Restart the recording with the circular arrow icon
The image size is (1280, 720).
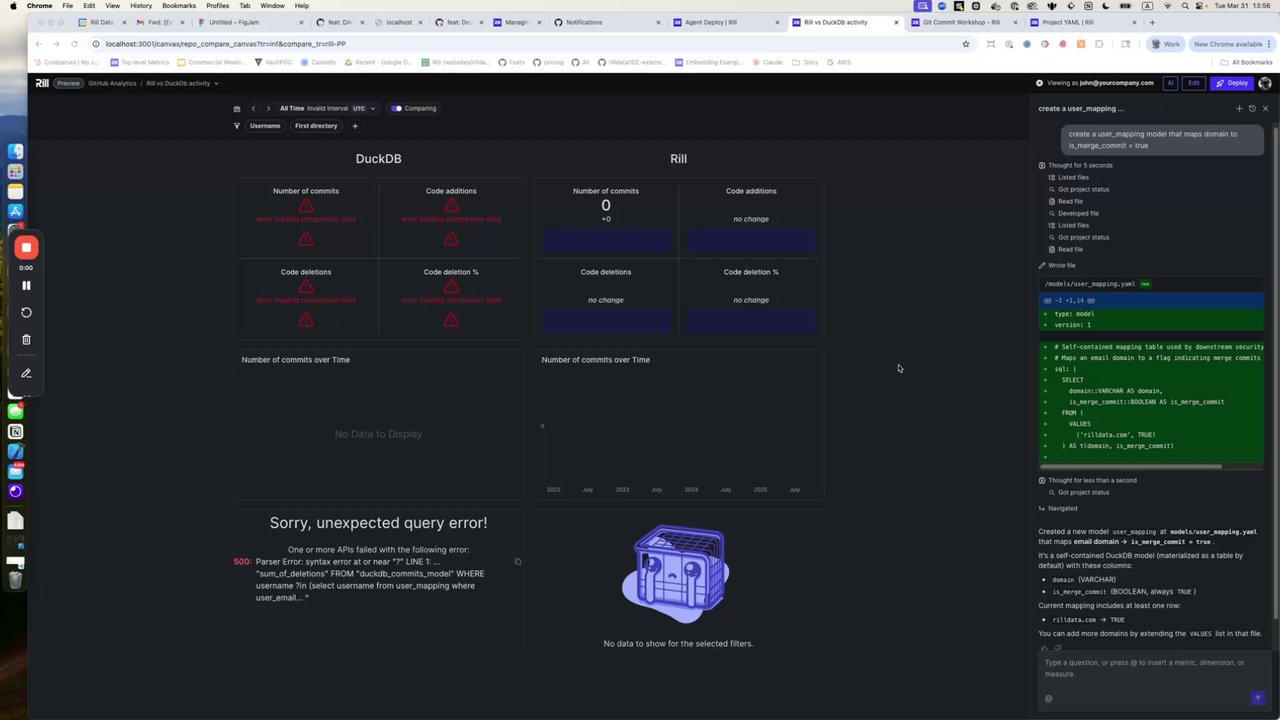[x=26, y=312]
